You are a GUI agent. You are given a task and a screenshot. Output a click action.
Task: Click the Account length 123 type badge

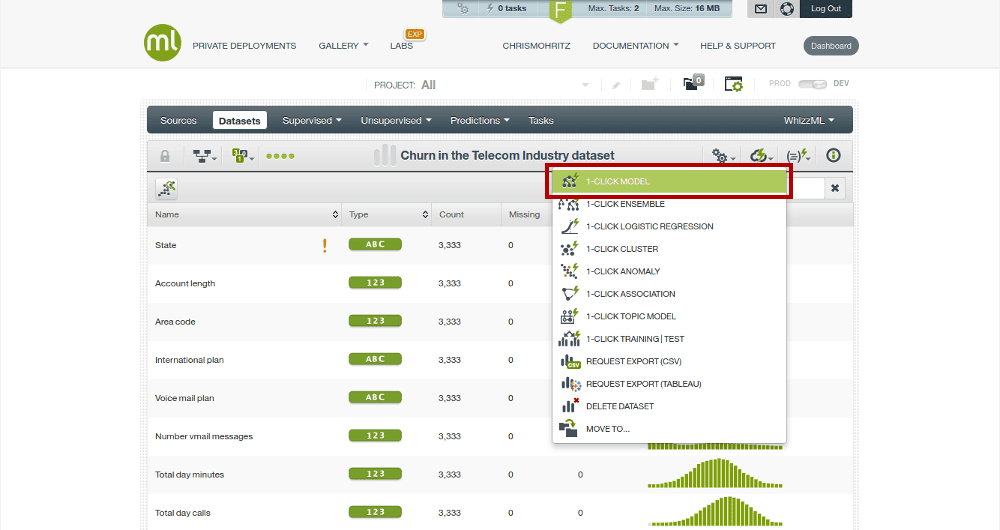pyautogui.click(x=375, y=283)
